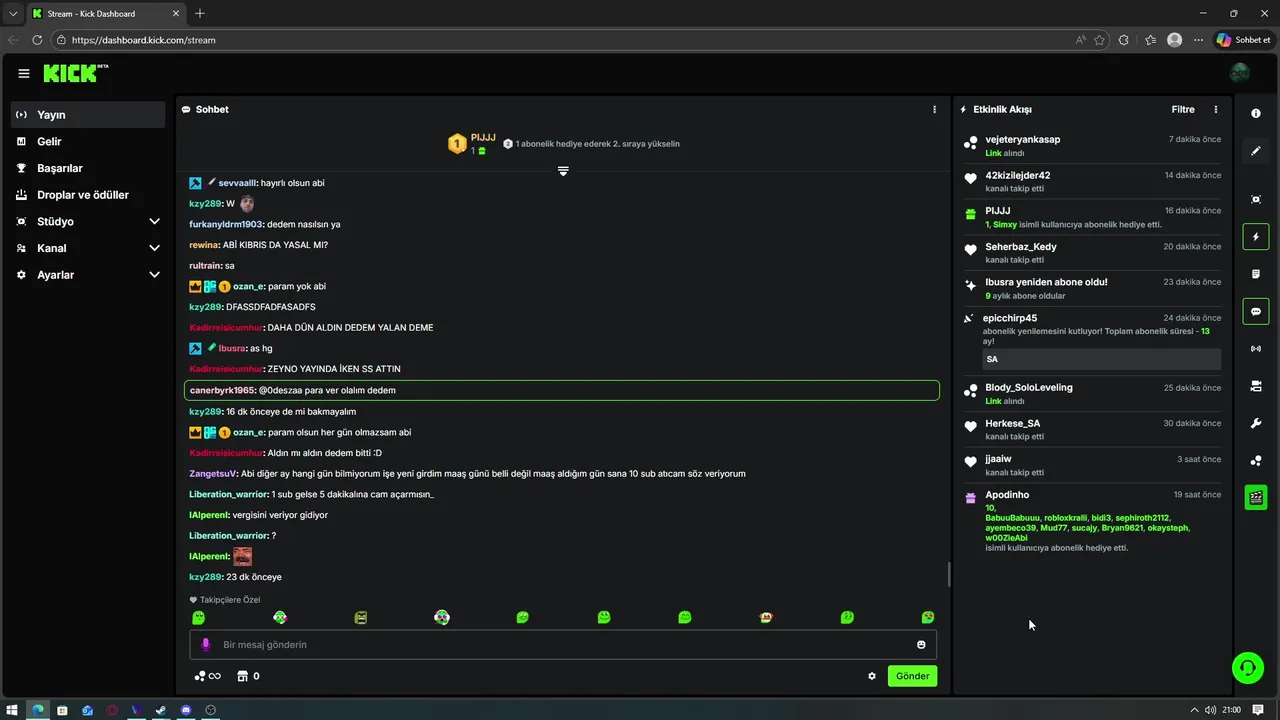
Task: Open Steam from the taskbar
Action: point(161,710)
